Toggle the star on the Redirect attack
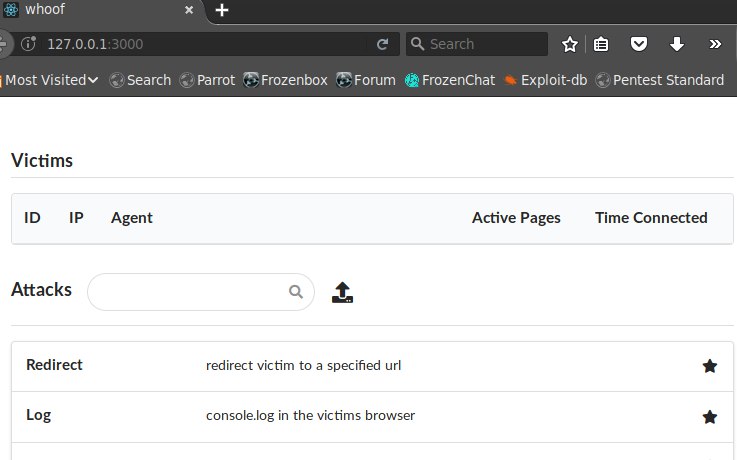 [x=709, y=366]
